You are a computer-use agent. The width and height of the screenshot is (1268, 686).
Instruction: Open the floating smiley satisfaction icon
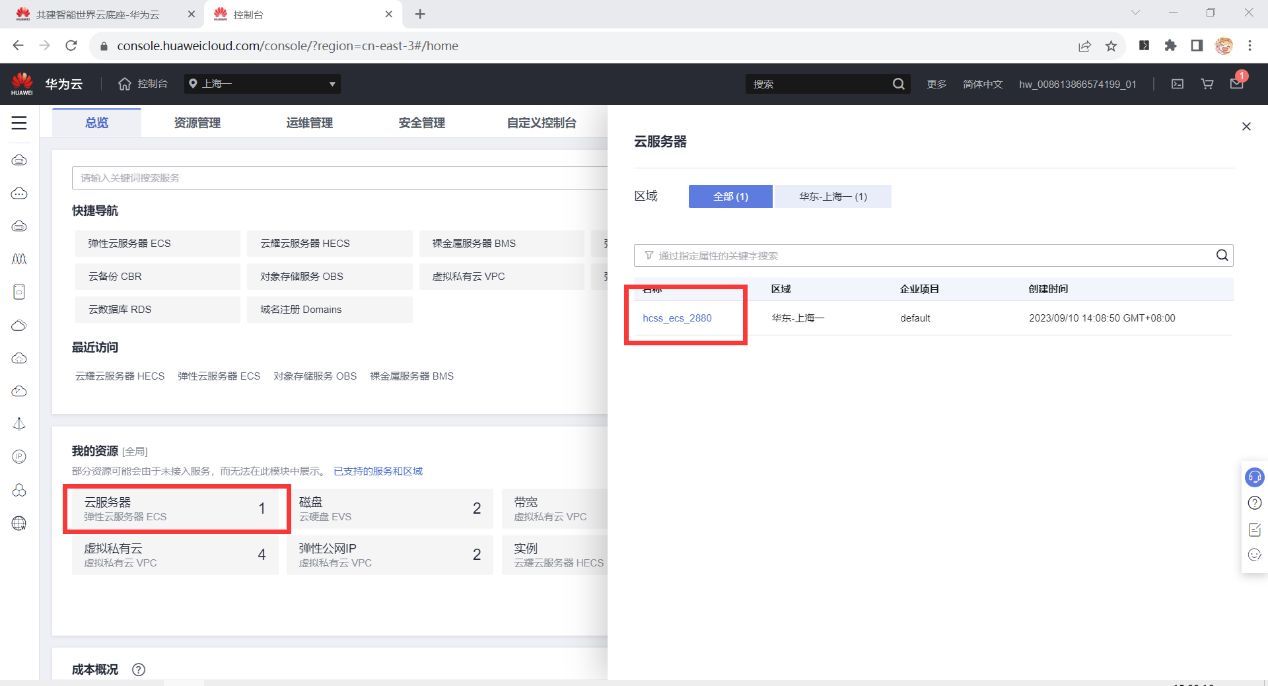click(1254, 555)
